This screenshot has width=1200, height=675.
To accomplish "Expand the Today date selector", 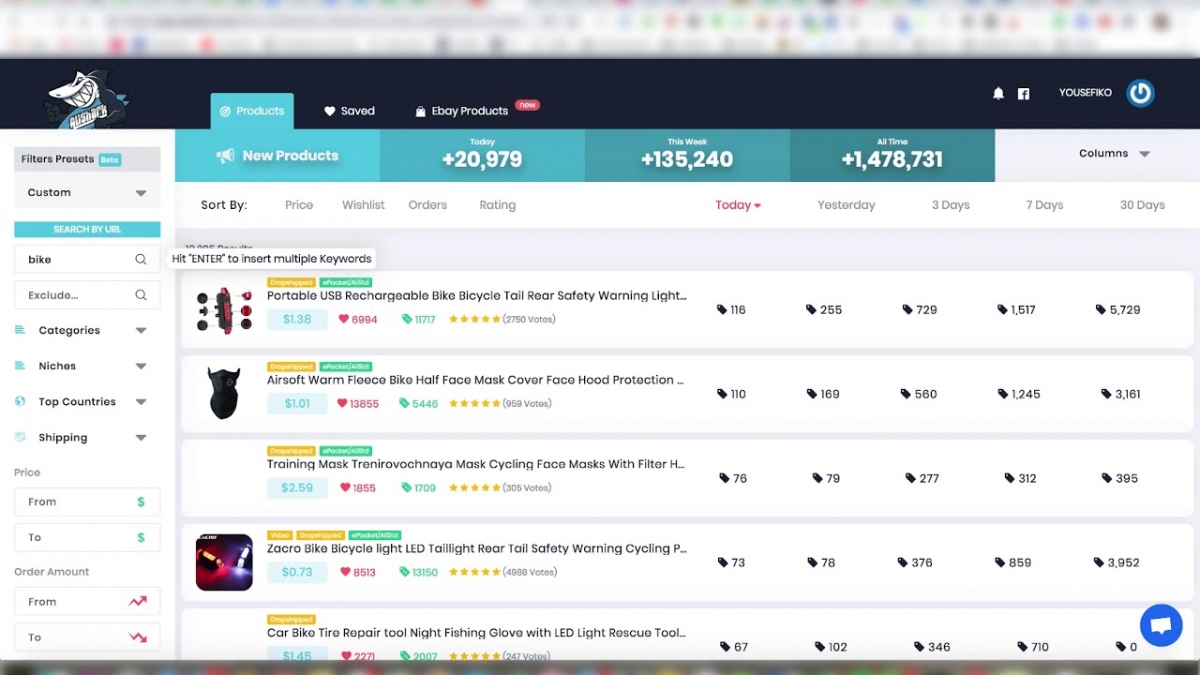I will pos(737,204).
